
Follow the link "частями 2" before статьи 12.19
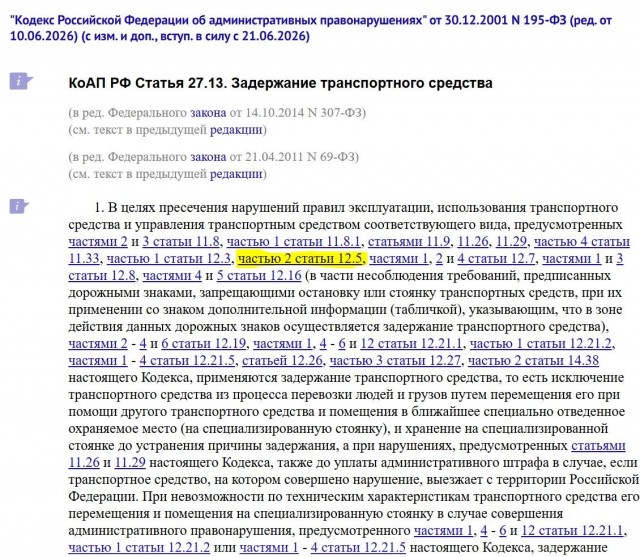coord(98,344)
